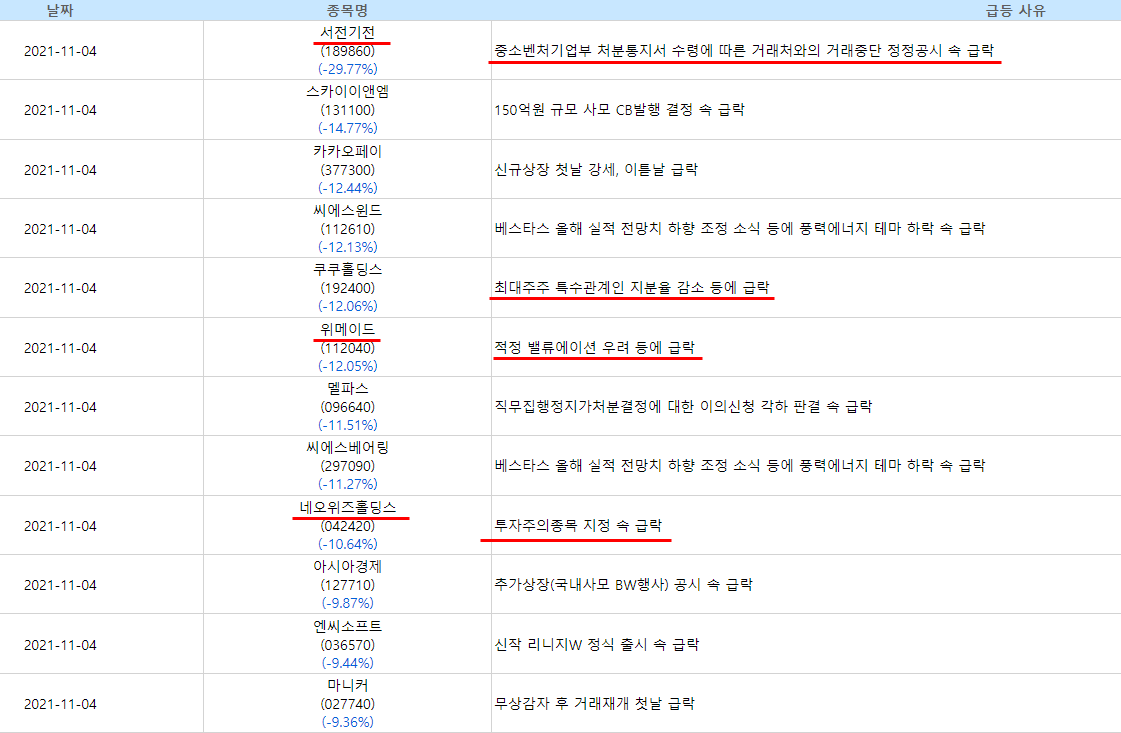Click stock code (131100)
Viewport: 1121px width, 733px height.
pyautogui.click(x=347, y=110)
